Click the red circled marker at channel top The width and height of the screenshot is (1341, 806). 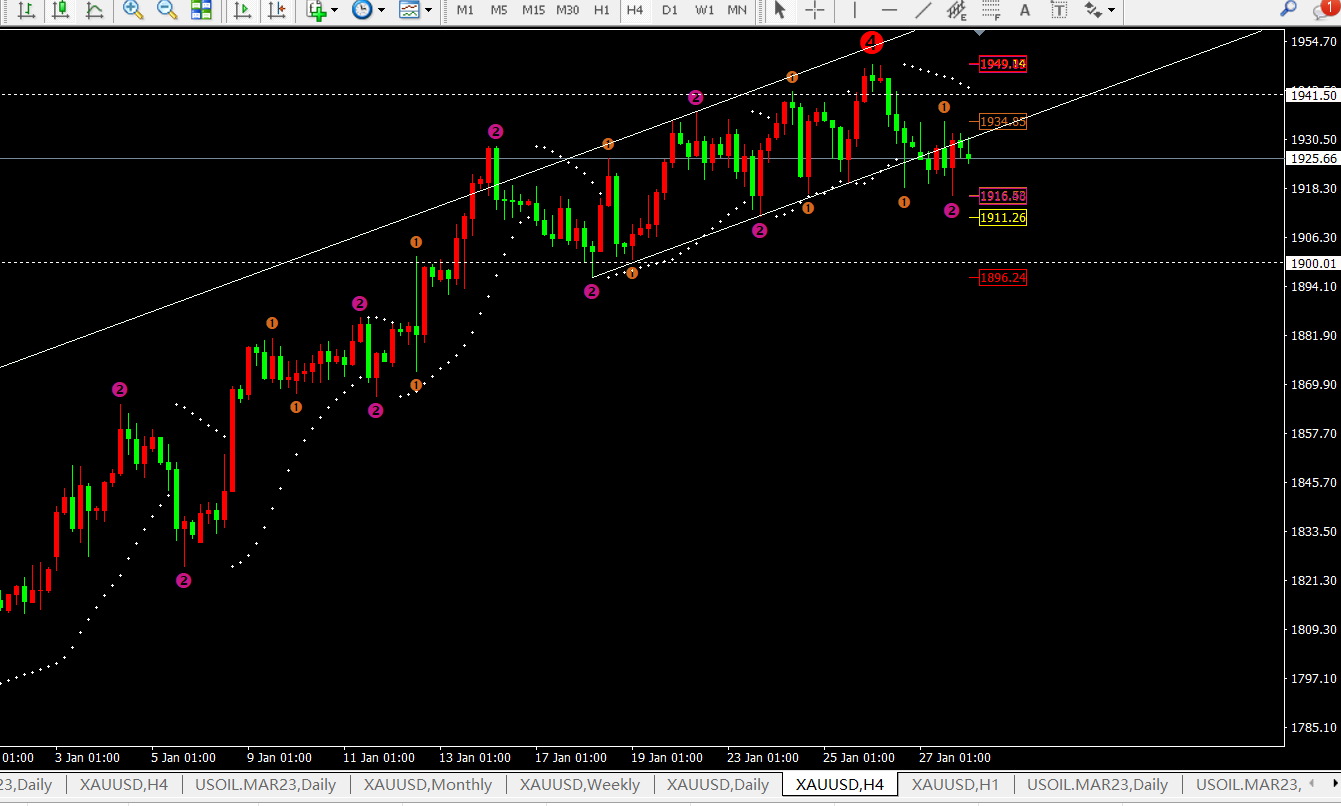[872, 42]
